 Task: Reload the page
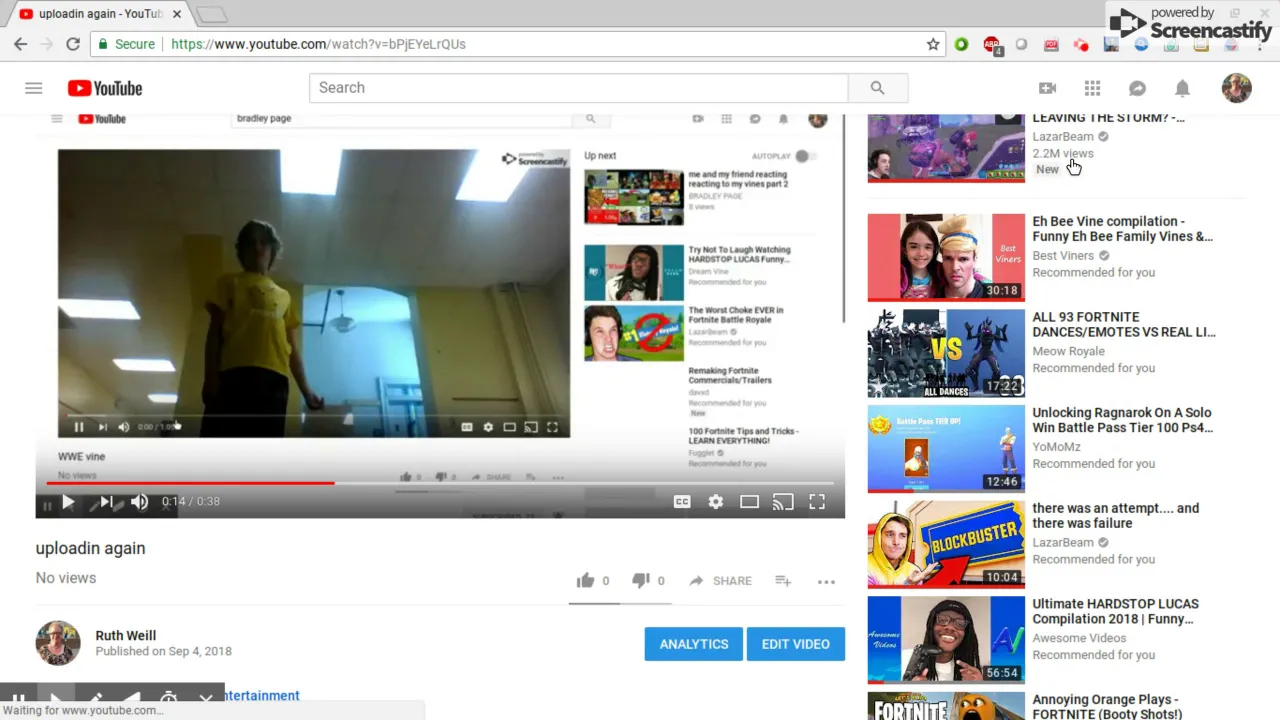coord(72,44)
